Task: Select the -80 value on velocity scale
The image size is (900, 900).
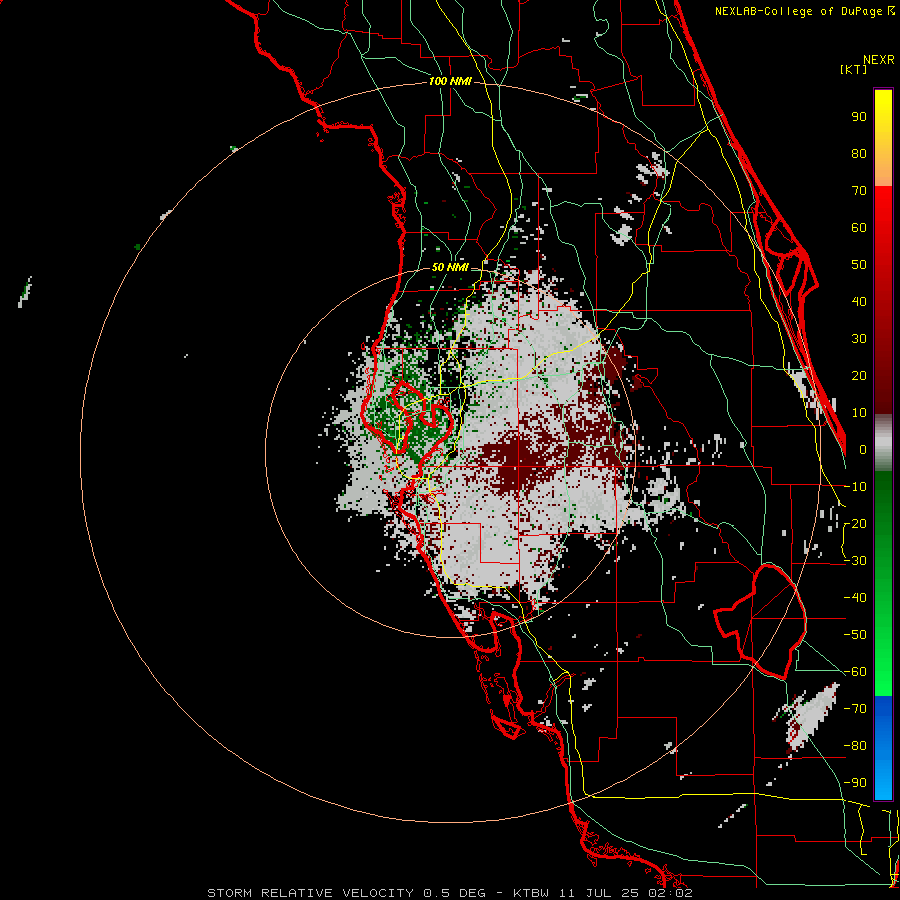Action: pos(855,746)
